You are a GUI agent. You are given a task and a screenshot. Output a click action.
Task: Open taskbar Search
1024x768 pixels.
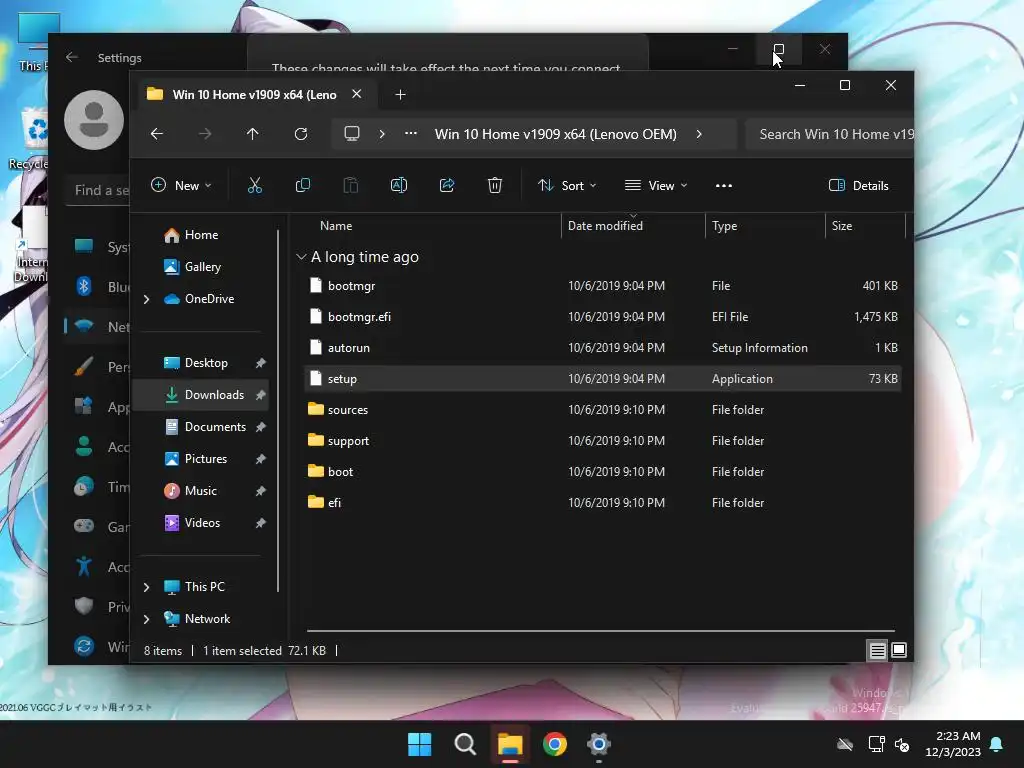[465, 744]
